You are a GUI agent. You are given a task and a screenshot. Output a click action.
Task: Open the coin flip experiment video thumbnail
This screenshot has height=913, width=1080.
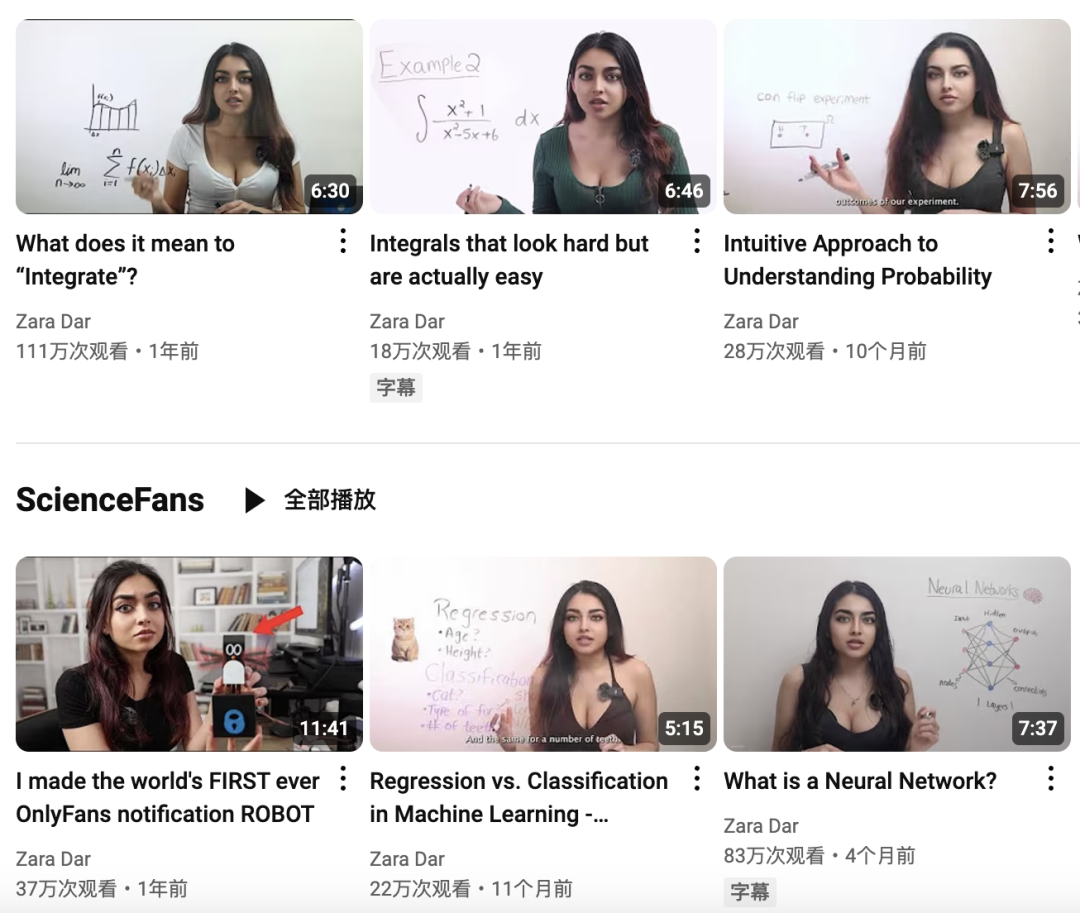tap(897, 116)
